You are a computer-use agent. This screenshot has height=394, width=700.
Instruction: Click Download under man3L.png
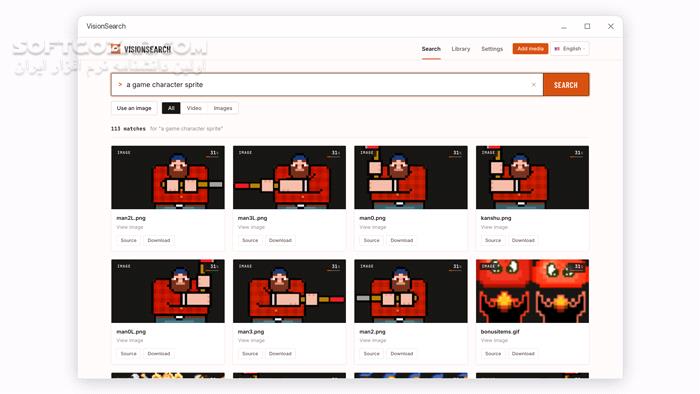click(x=280, y=240)
